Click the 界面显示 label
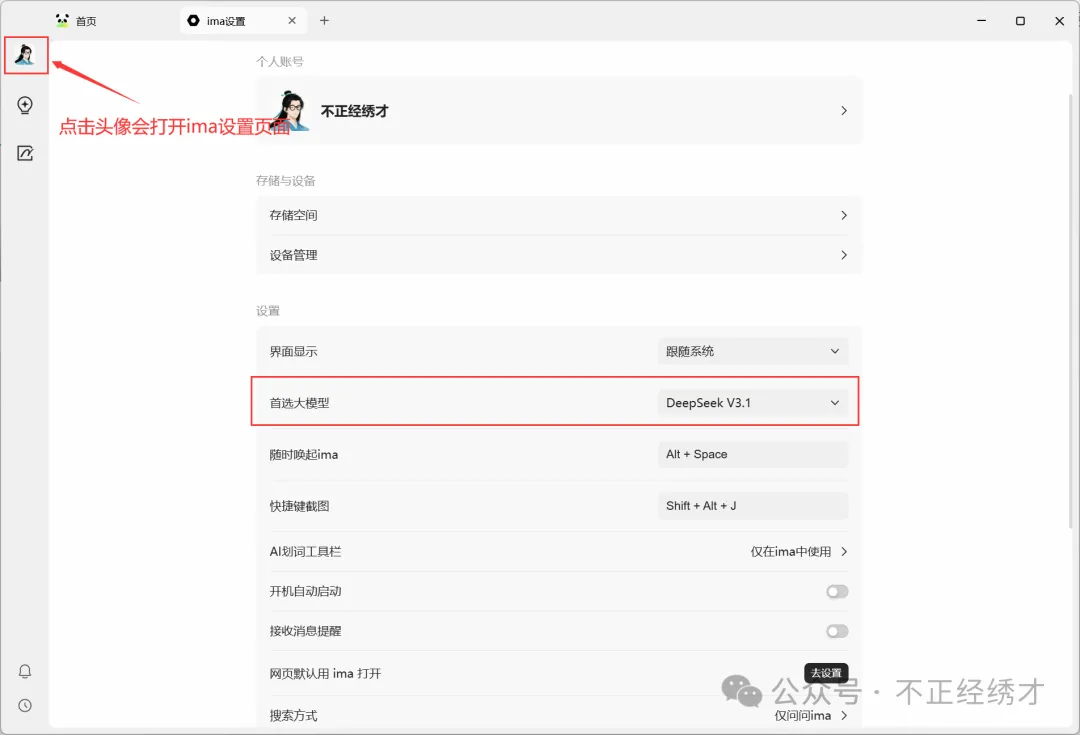1080x735 pixels. [293, 351]
